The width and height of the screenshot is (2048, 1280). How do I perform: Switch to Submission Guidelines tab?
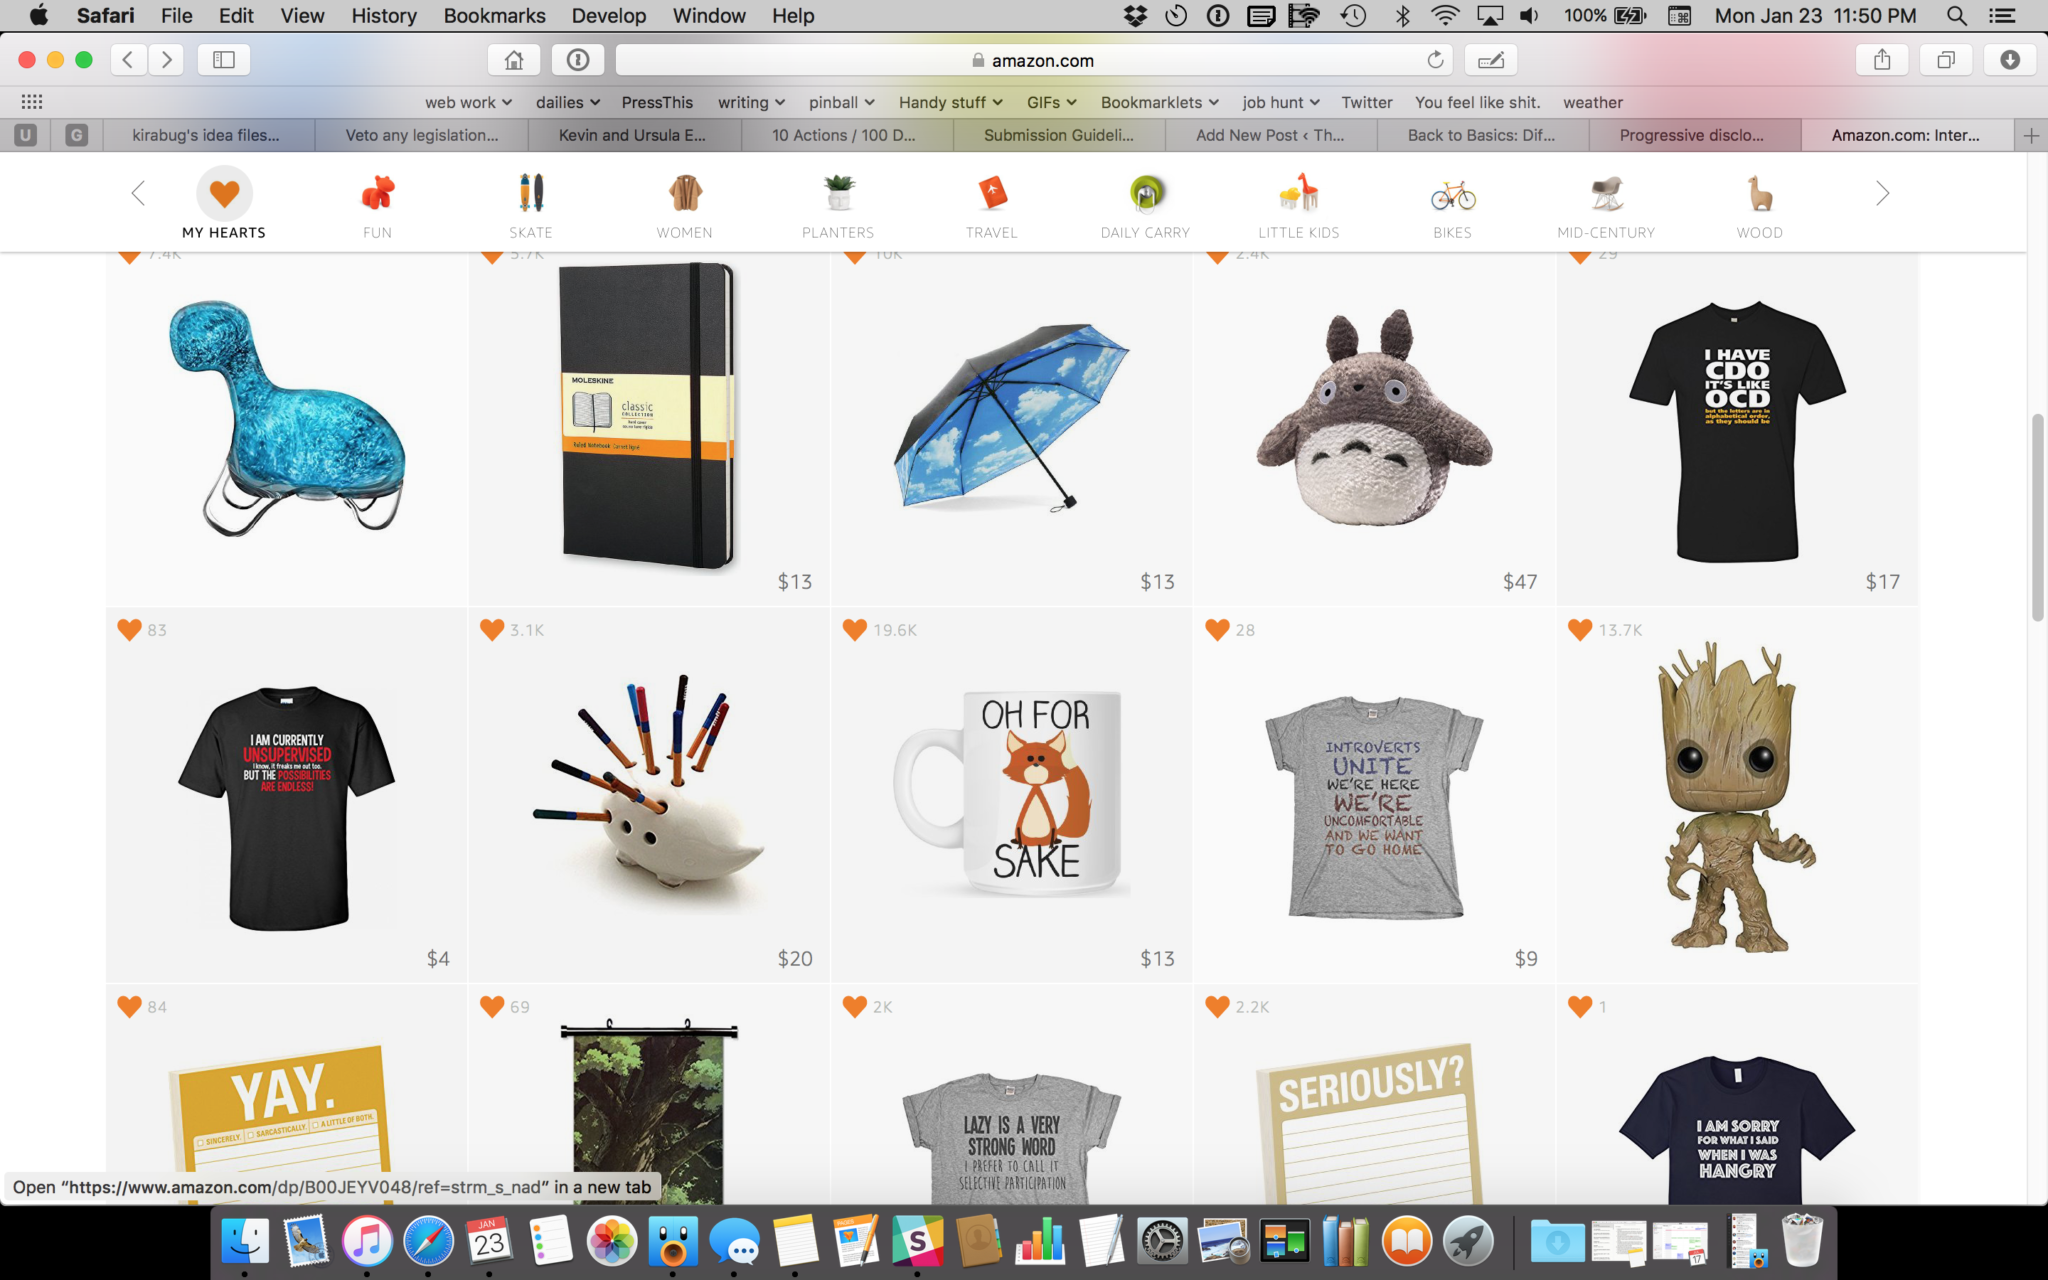[1059, 135]
